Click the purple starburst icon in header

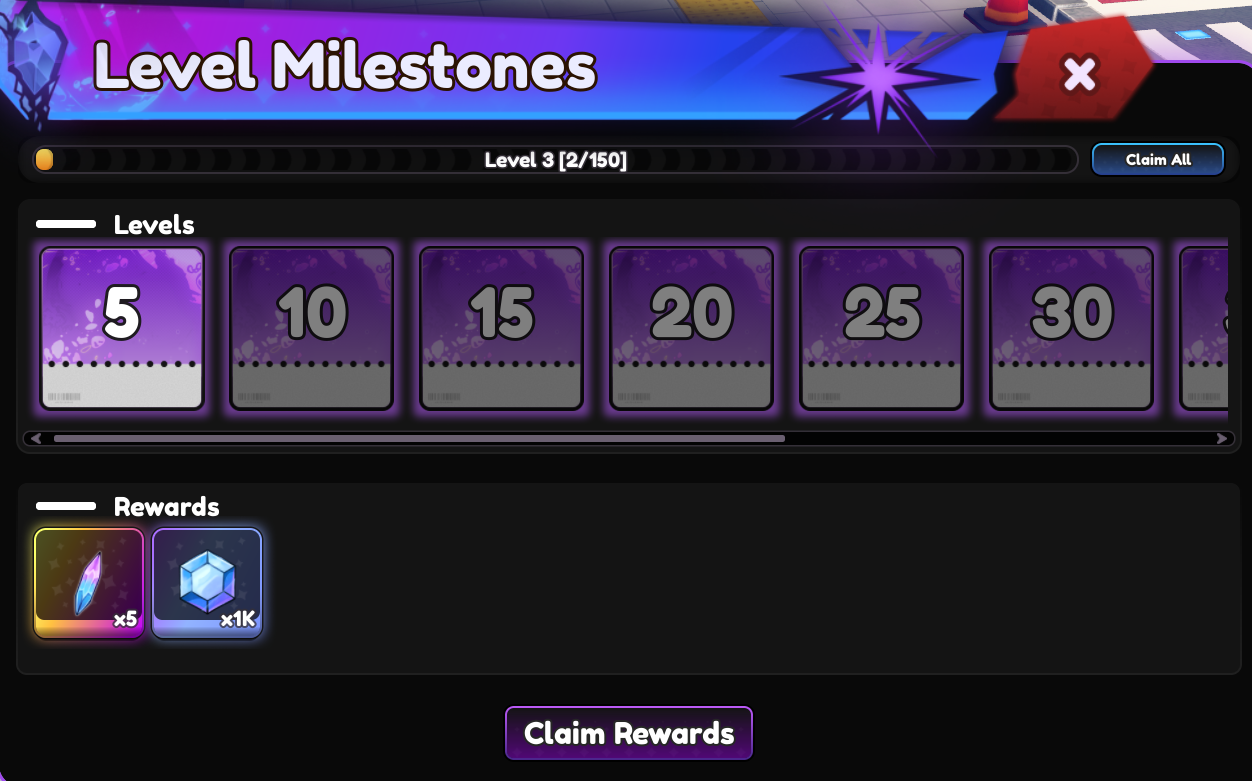[877, 77]
